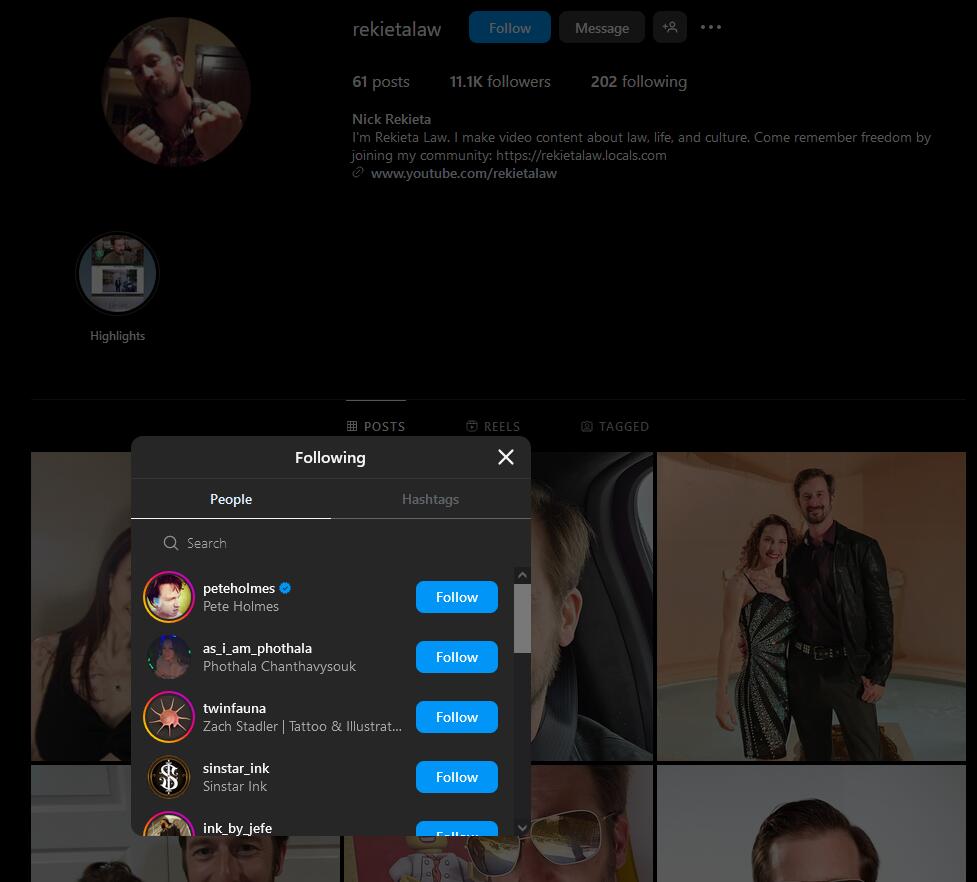This screenshot has width=977, height=882.
Task: Open the ink_by_jefe username
Action: (237, 828)
